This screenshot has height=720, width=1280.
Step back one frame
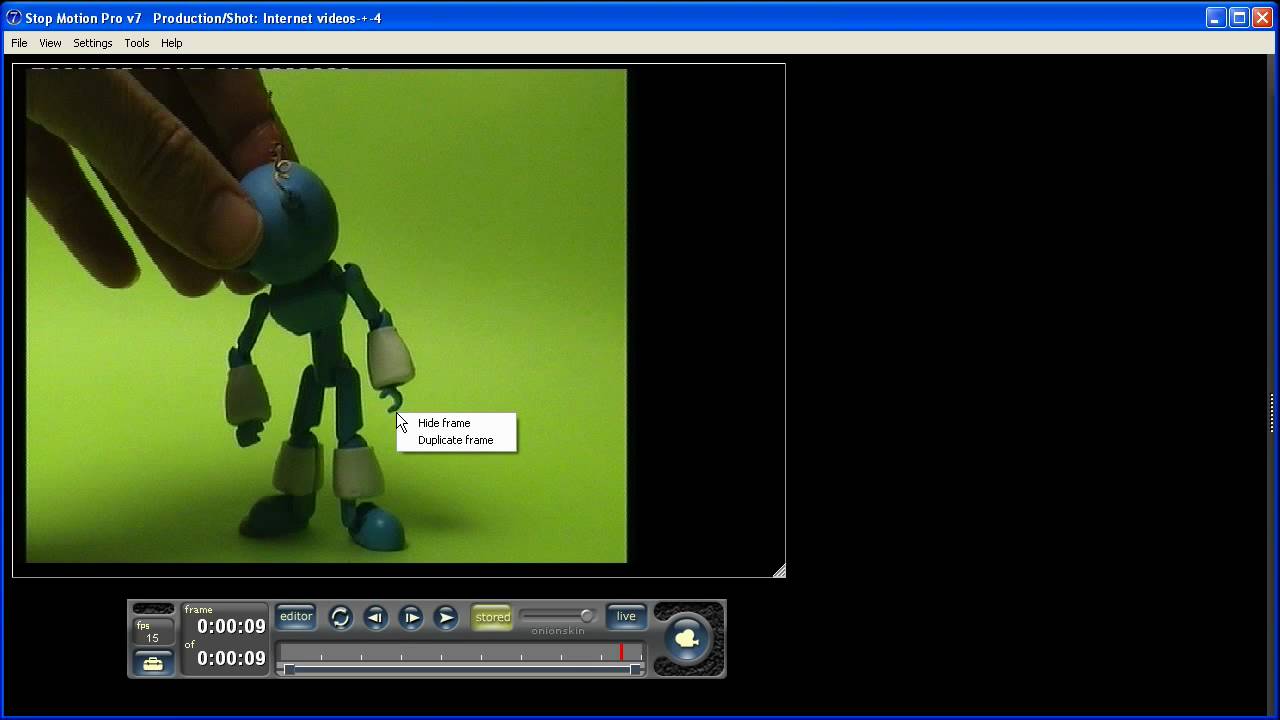(x=375, y=617)
